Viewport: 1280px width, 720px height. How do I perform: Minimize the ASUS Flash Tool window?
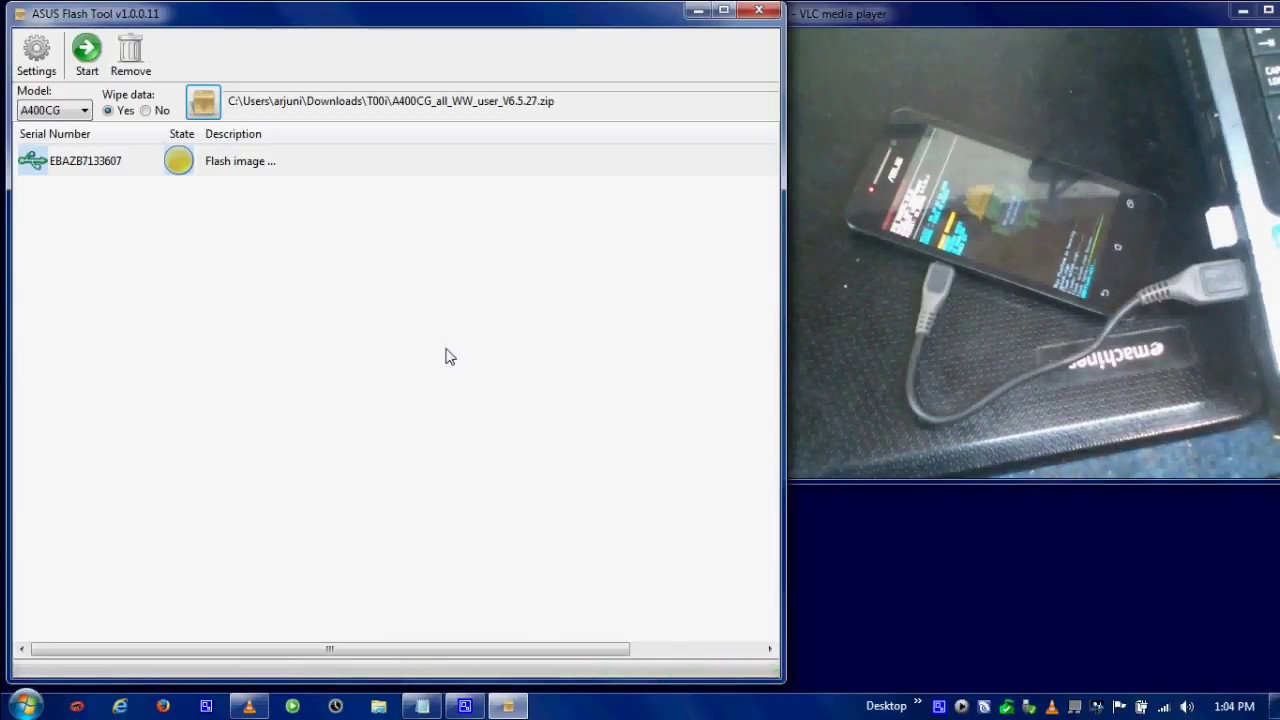pyautogui.click(x=699, y=10)
